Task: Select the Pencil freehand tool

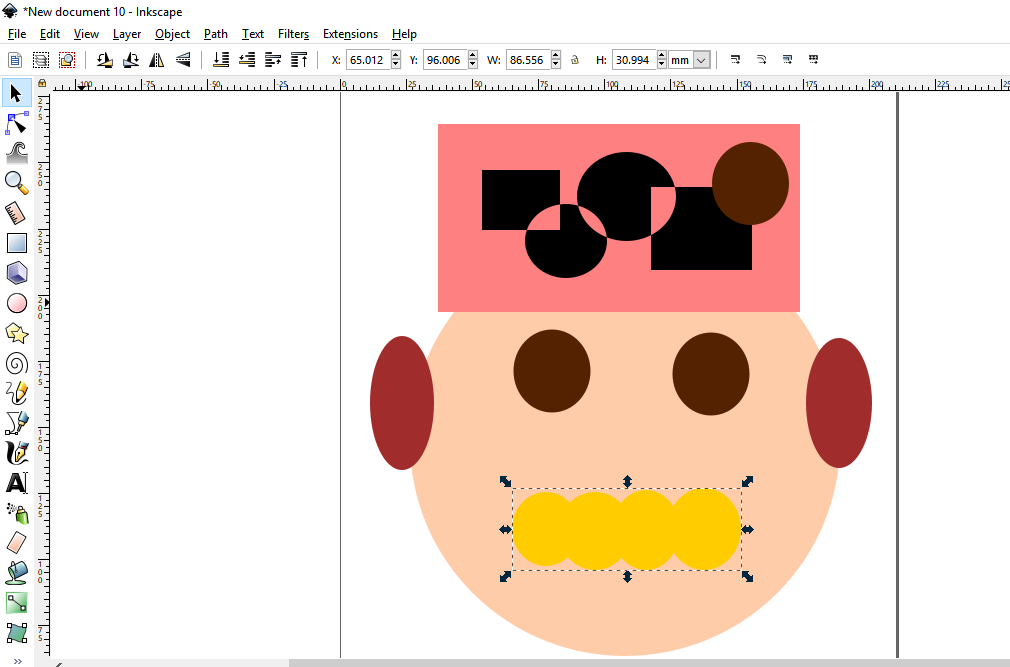Action: tap(17, 393)
